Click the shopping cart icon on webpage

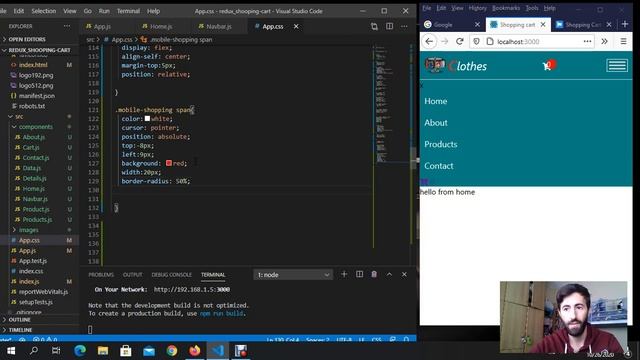[x=547, y=66]
